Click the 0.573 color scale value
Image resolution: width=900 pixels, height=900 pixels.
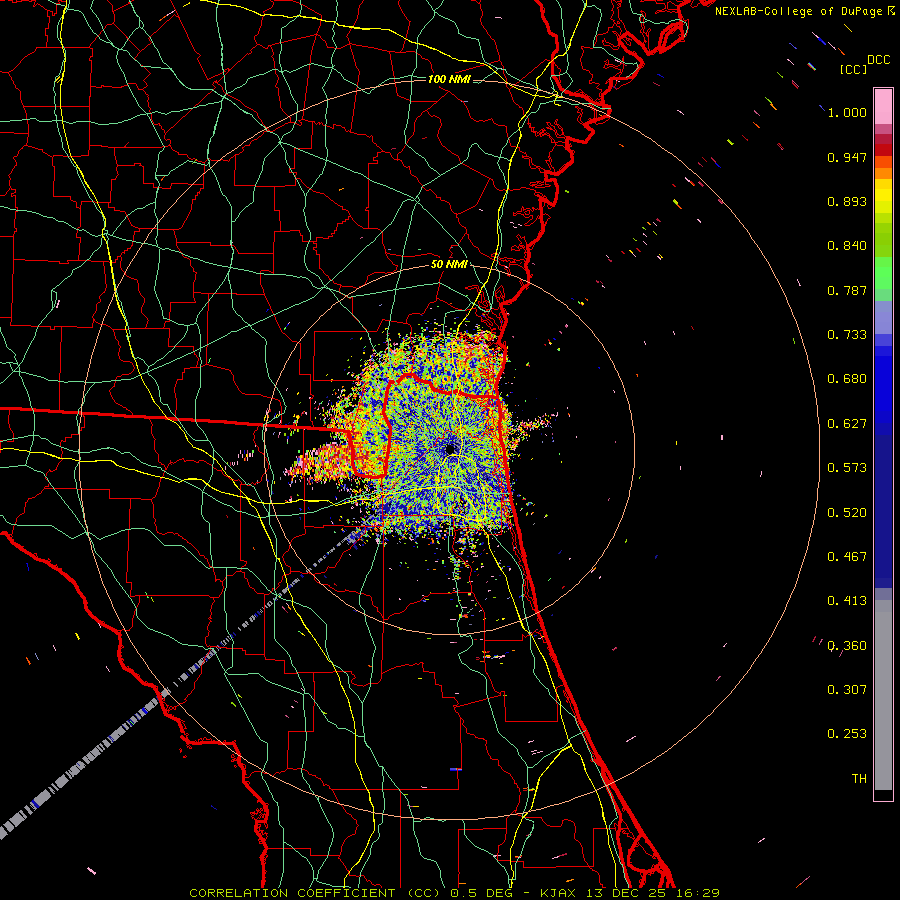click(847, 468)
